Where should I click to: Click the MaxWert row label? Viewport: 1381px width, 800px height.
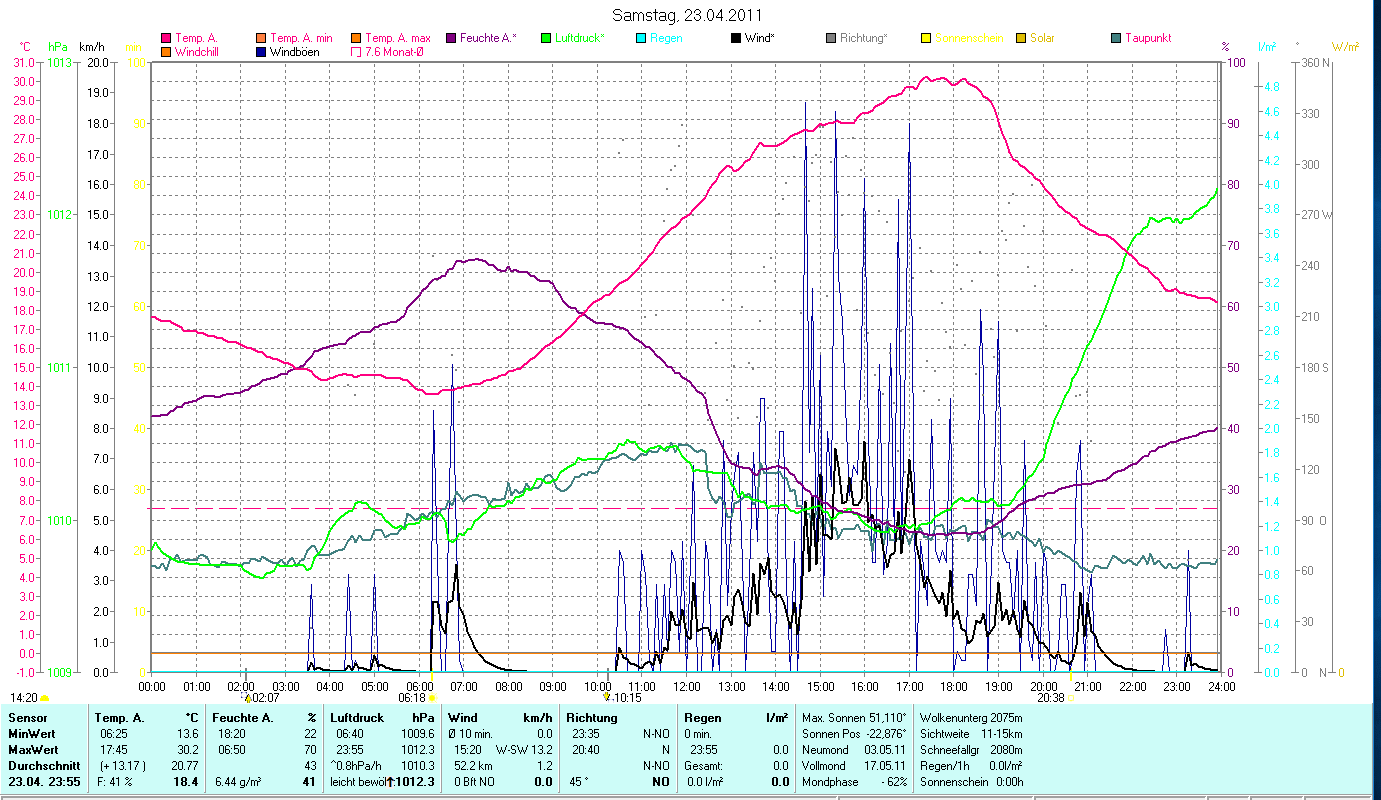[33, 750]
